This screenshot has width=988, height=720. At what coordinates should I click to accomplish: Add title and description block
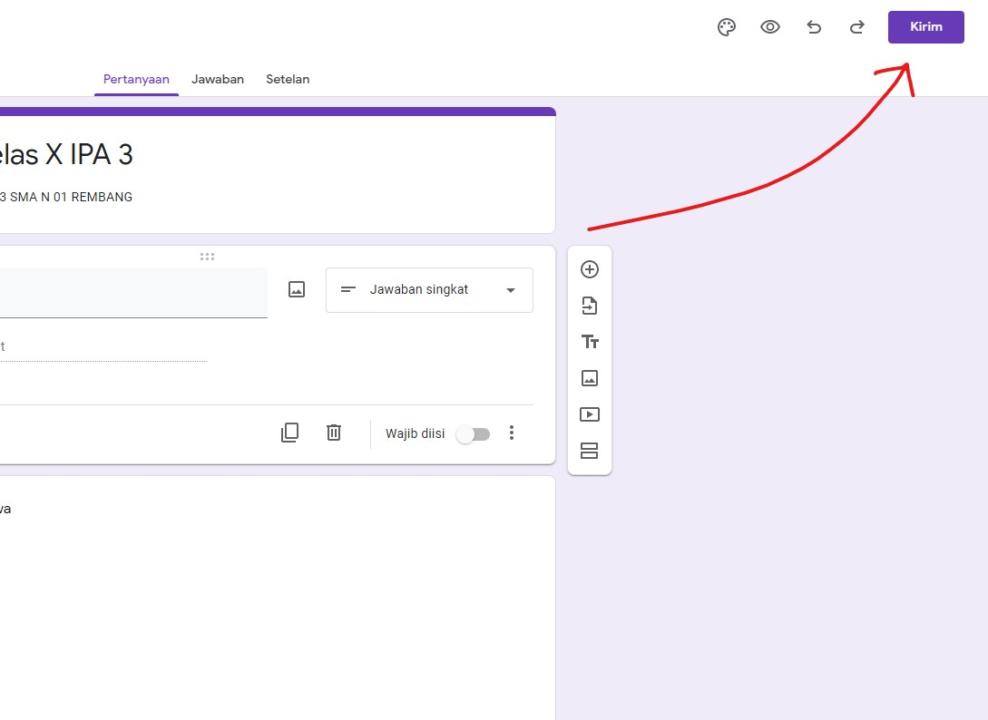point(590,342)
